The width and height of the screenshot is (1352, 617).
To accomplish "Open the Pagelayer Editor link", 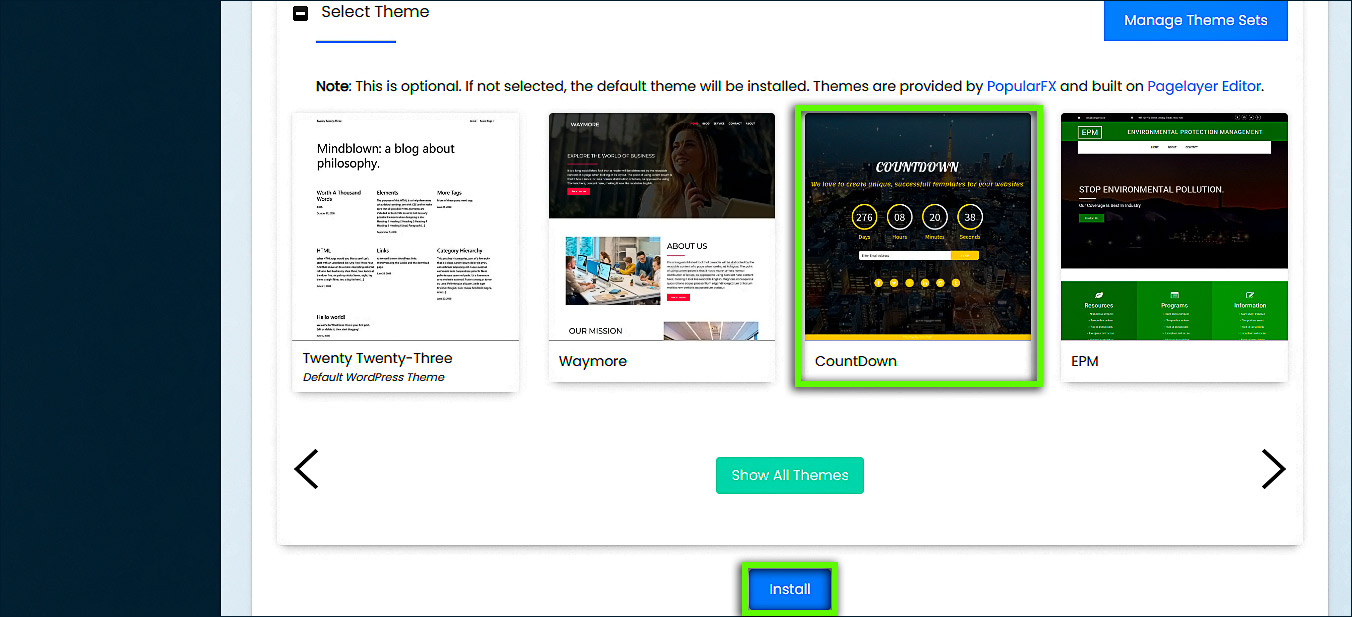I will 1204,87.
